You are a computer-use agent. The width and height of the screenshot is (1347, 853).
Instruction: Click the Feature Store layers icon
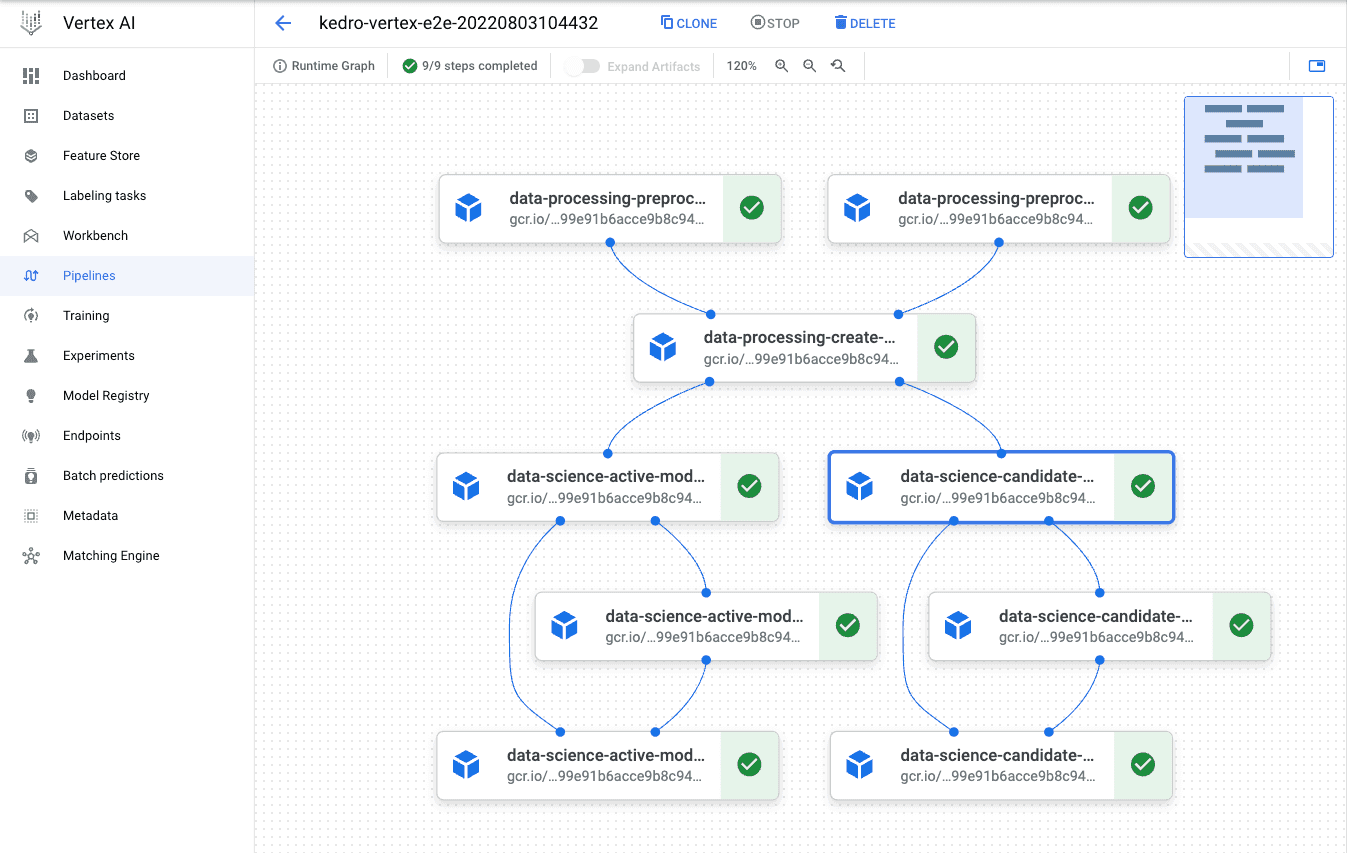pos(31,156)
